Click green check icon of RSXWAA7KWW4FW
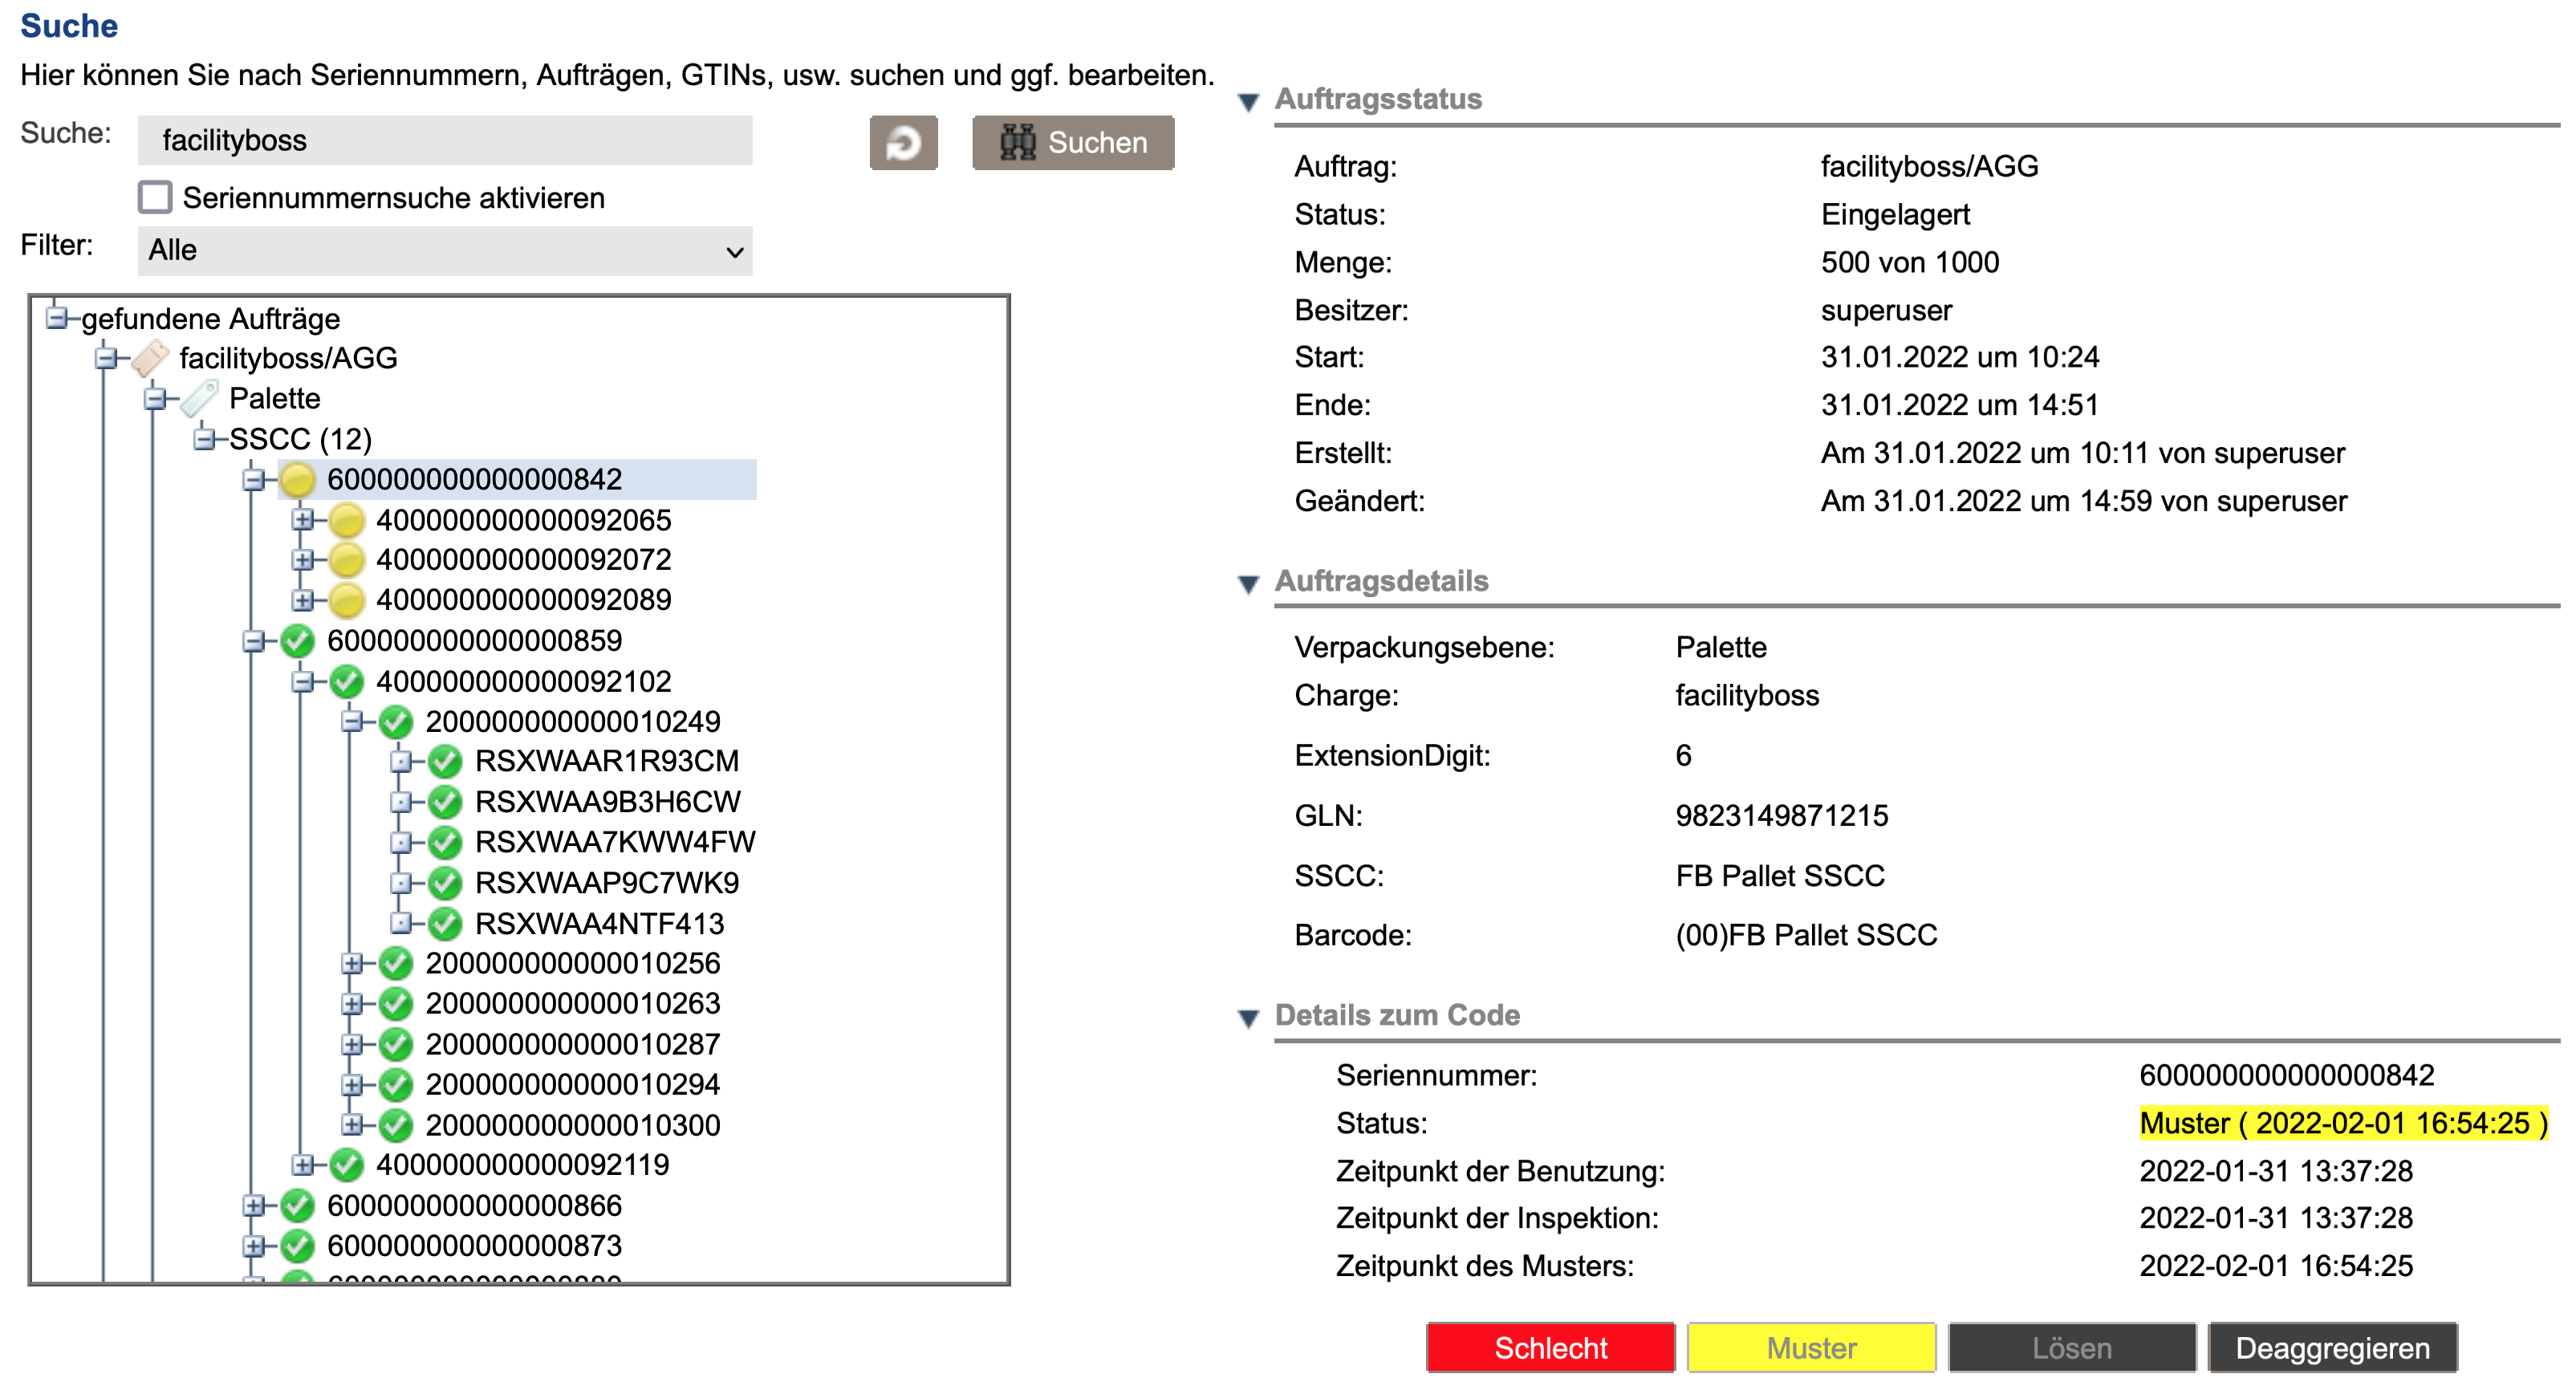Image resolution: width=2576 pixels, height=1382 pixels. pos(444,842)
